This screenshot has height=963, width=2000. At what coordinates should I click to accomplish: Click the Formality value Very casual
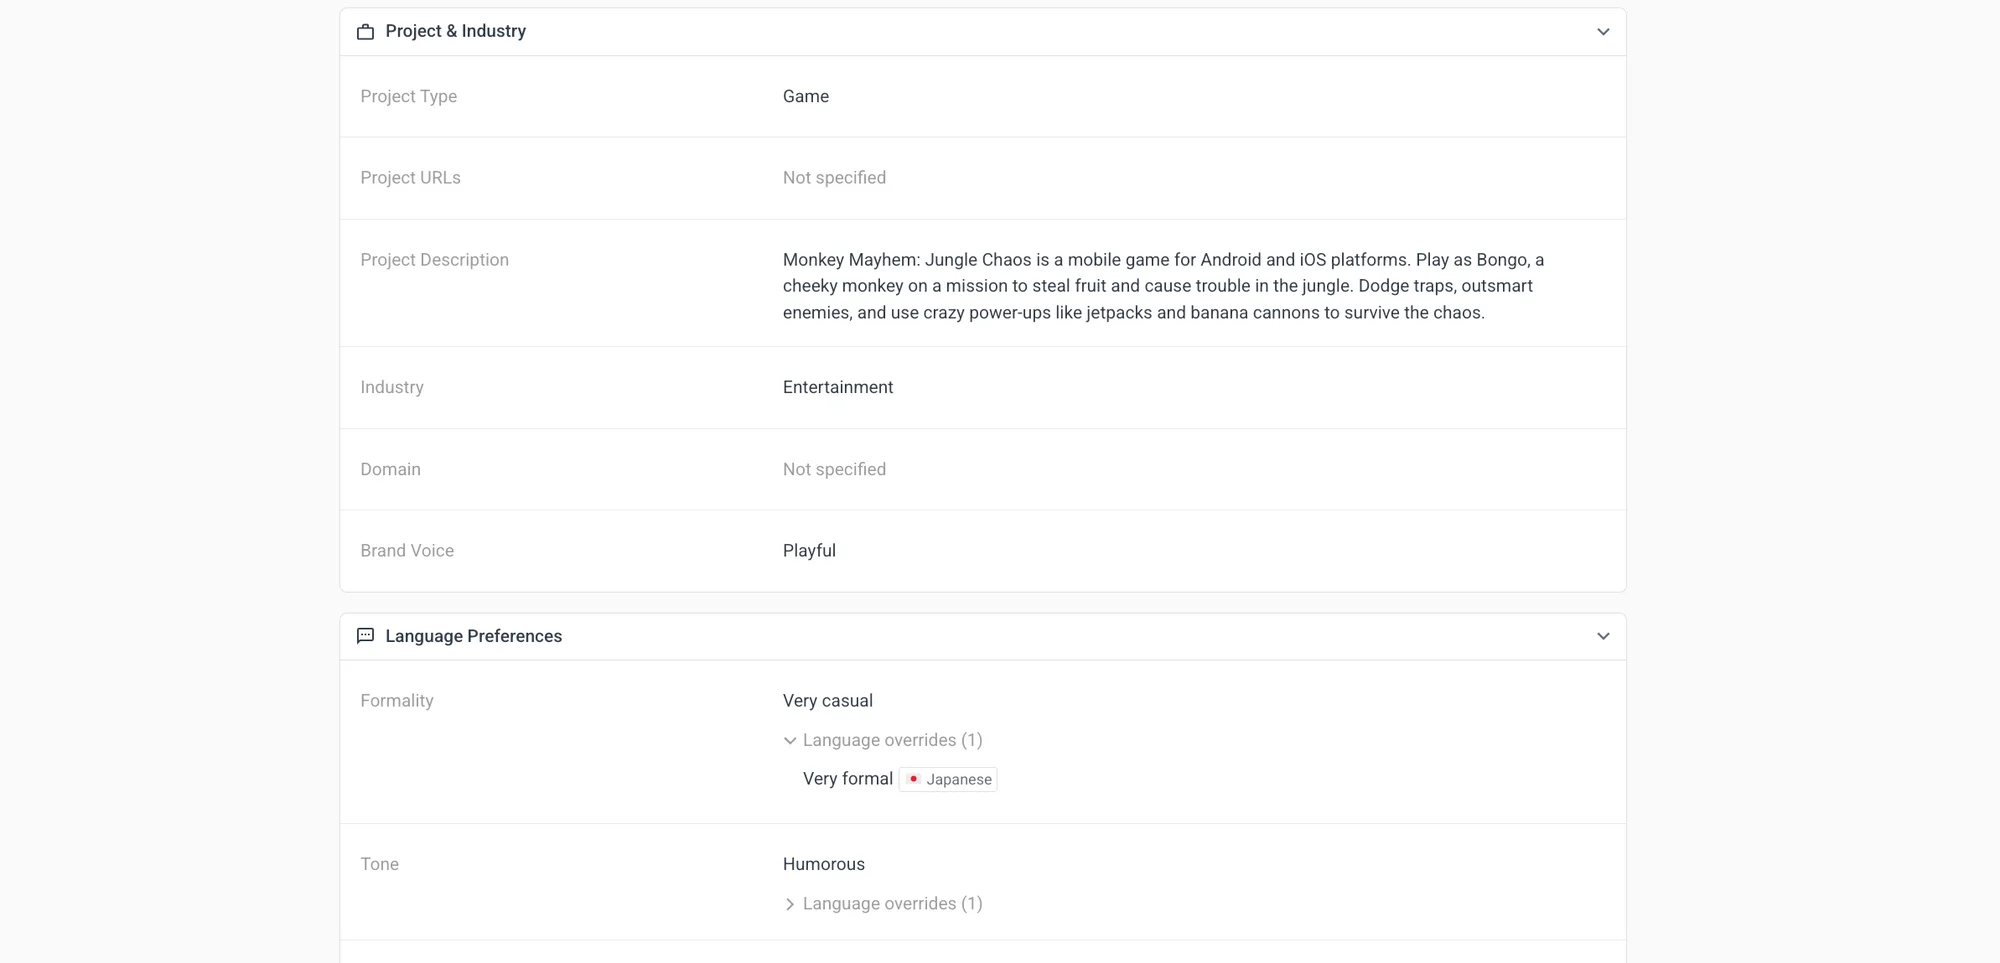(x=827, y=701)
